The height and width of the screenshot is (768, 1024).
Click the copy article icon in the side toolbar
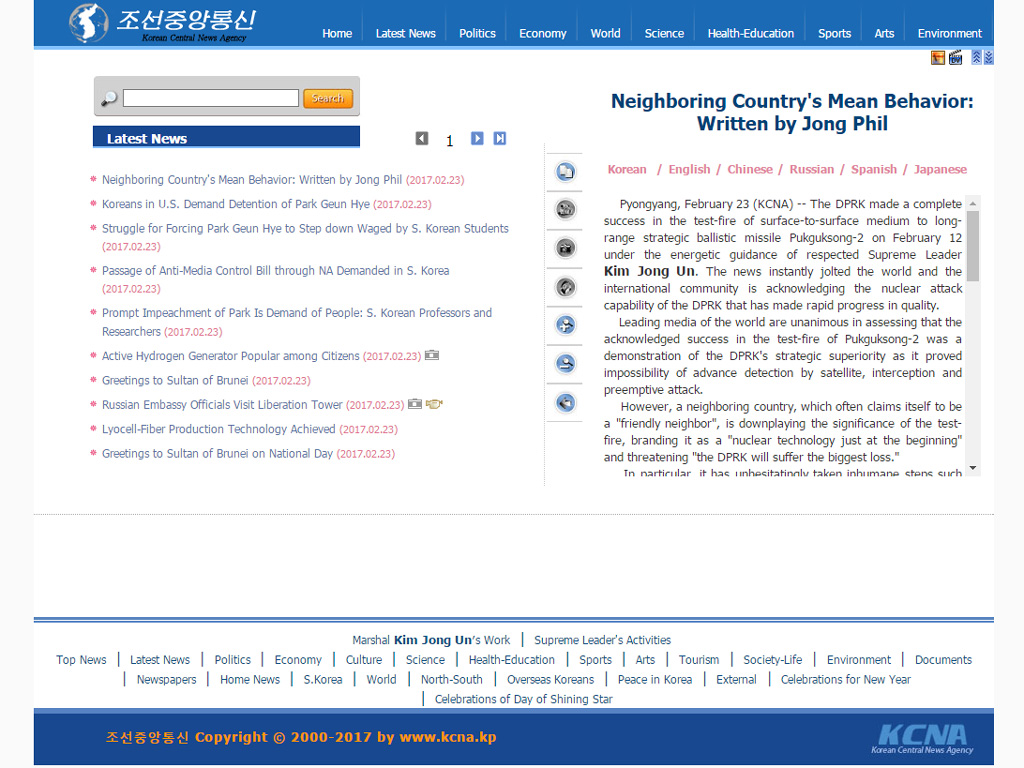pyautogui.click(x=566, y=172)
